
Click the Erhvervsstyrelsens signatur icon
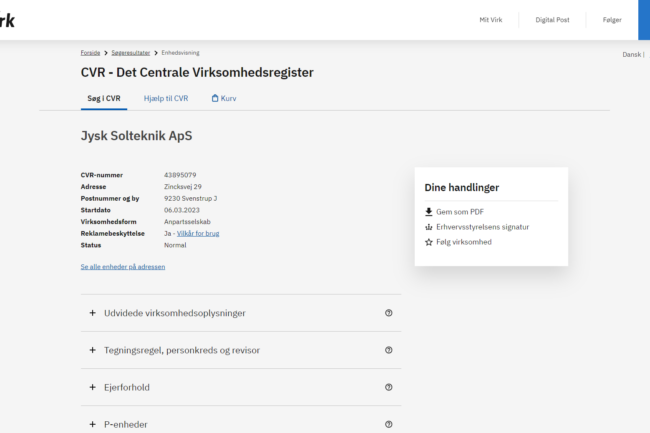coord(429,227)
